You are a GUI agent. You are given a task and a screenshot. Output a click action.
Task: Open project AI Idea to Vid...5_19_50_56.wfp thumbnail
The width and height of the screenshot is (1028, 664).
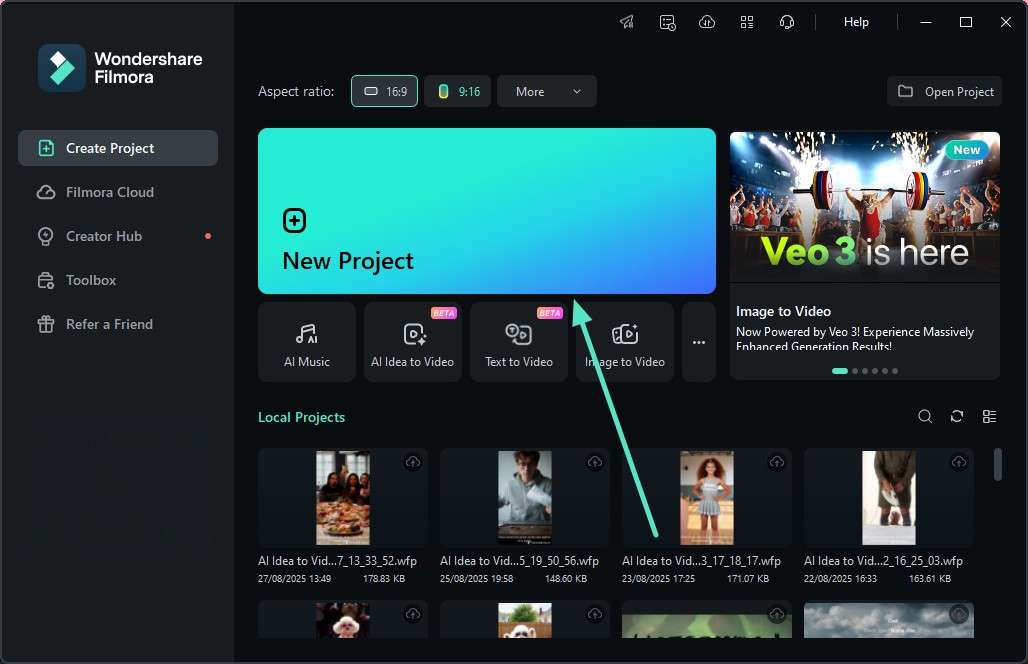524,498
